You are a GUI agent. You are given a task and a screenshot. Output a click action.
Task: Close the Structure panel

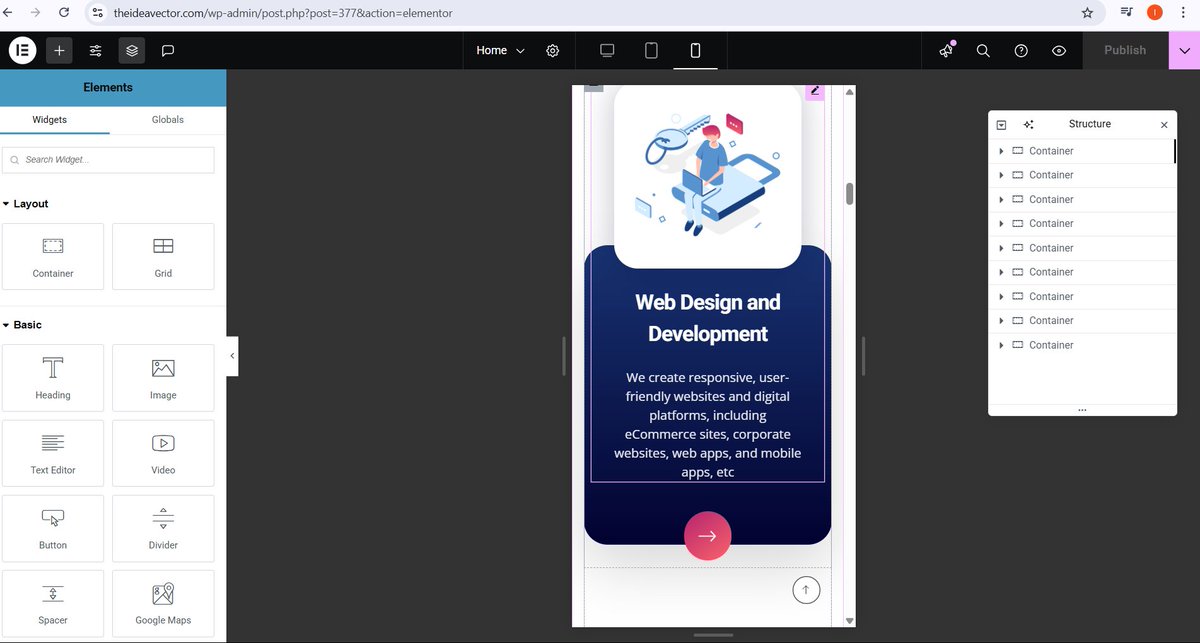(1164, 125)
